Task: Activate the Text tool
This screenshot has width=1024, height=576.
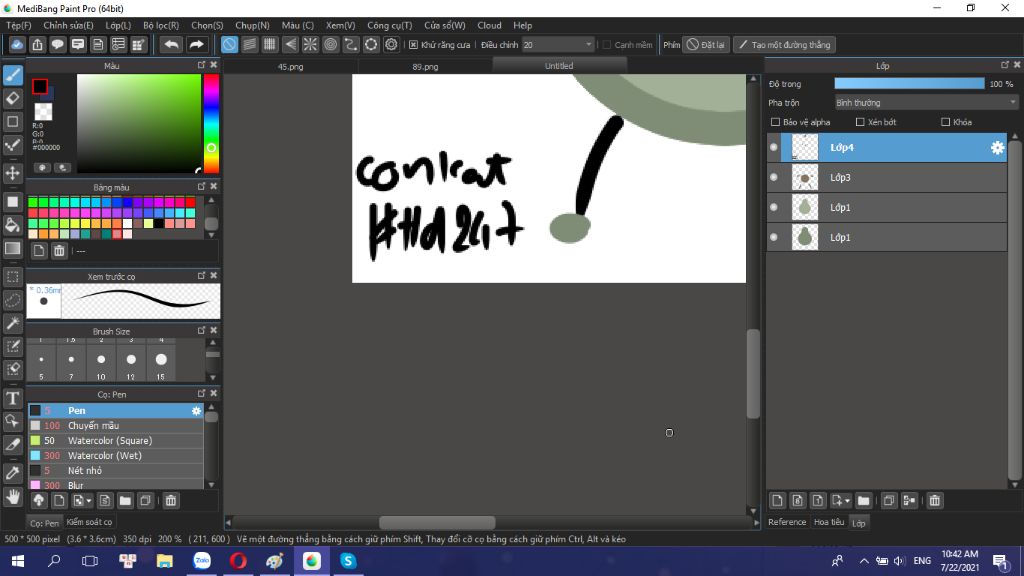Action: pos(13,398)
